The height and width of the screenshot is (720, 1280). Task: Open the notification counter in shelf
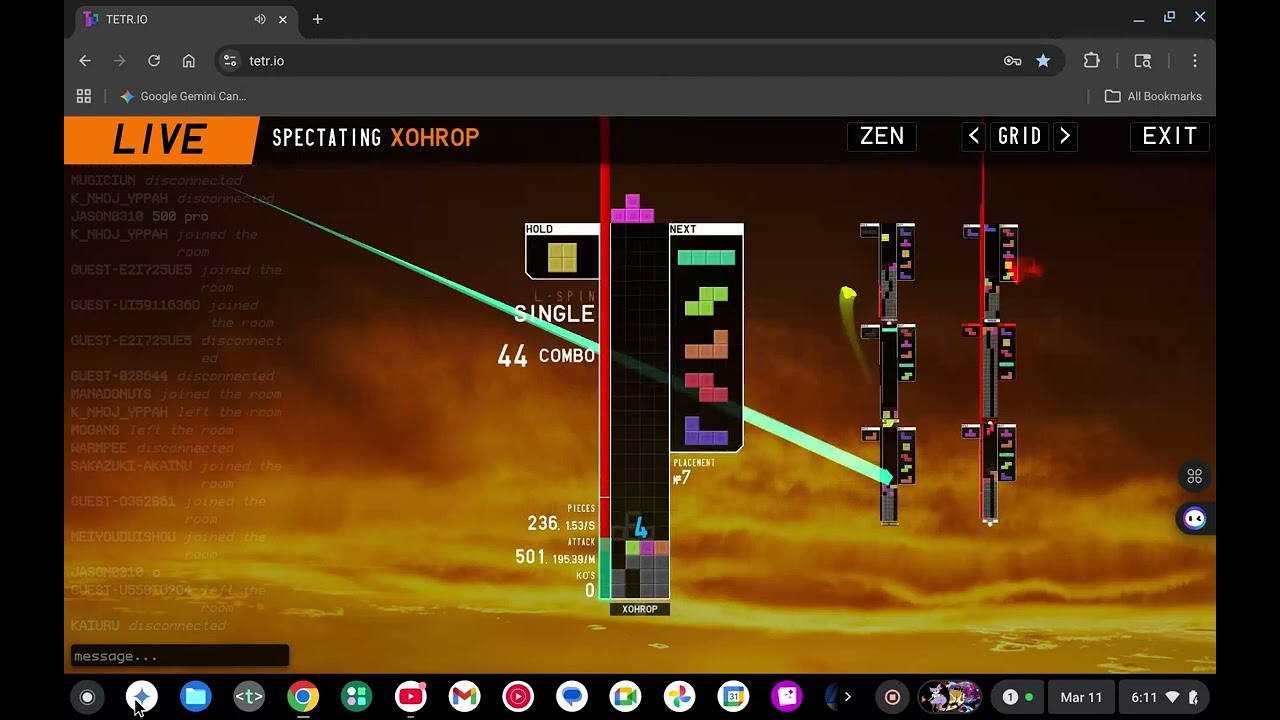pyautogui.click(x=1018, y=697)
